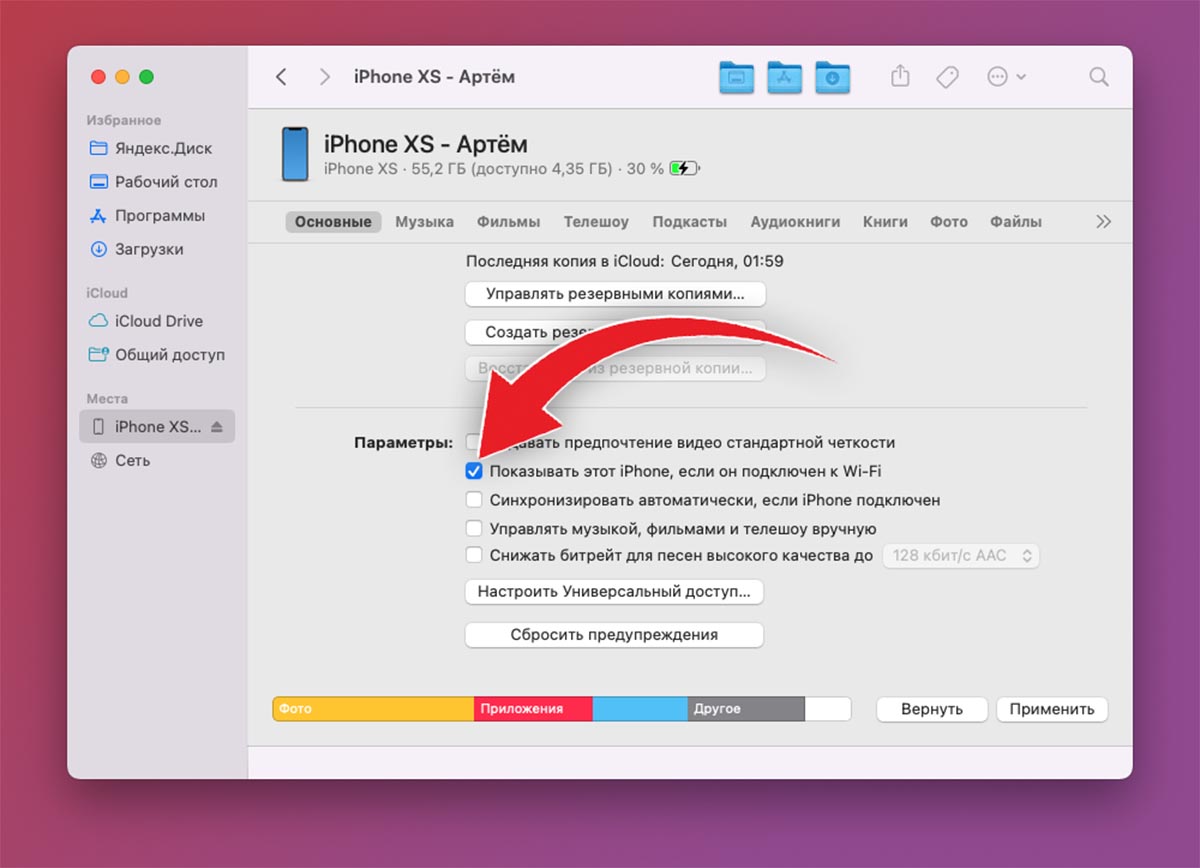Image resolution: width=1200 pixels, height=868 pixels.
Task: Click the yellow Фото storage segment
Action: (x=373, y=709)
